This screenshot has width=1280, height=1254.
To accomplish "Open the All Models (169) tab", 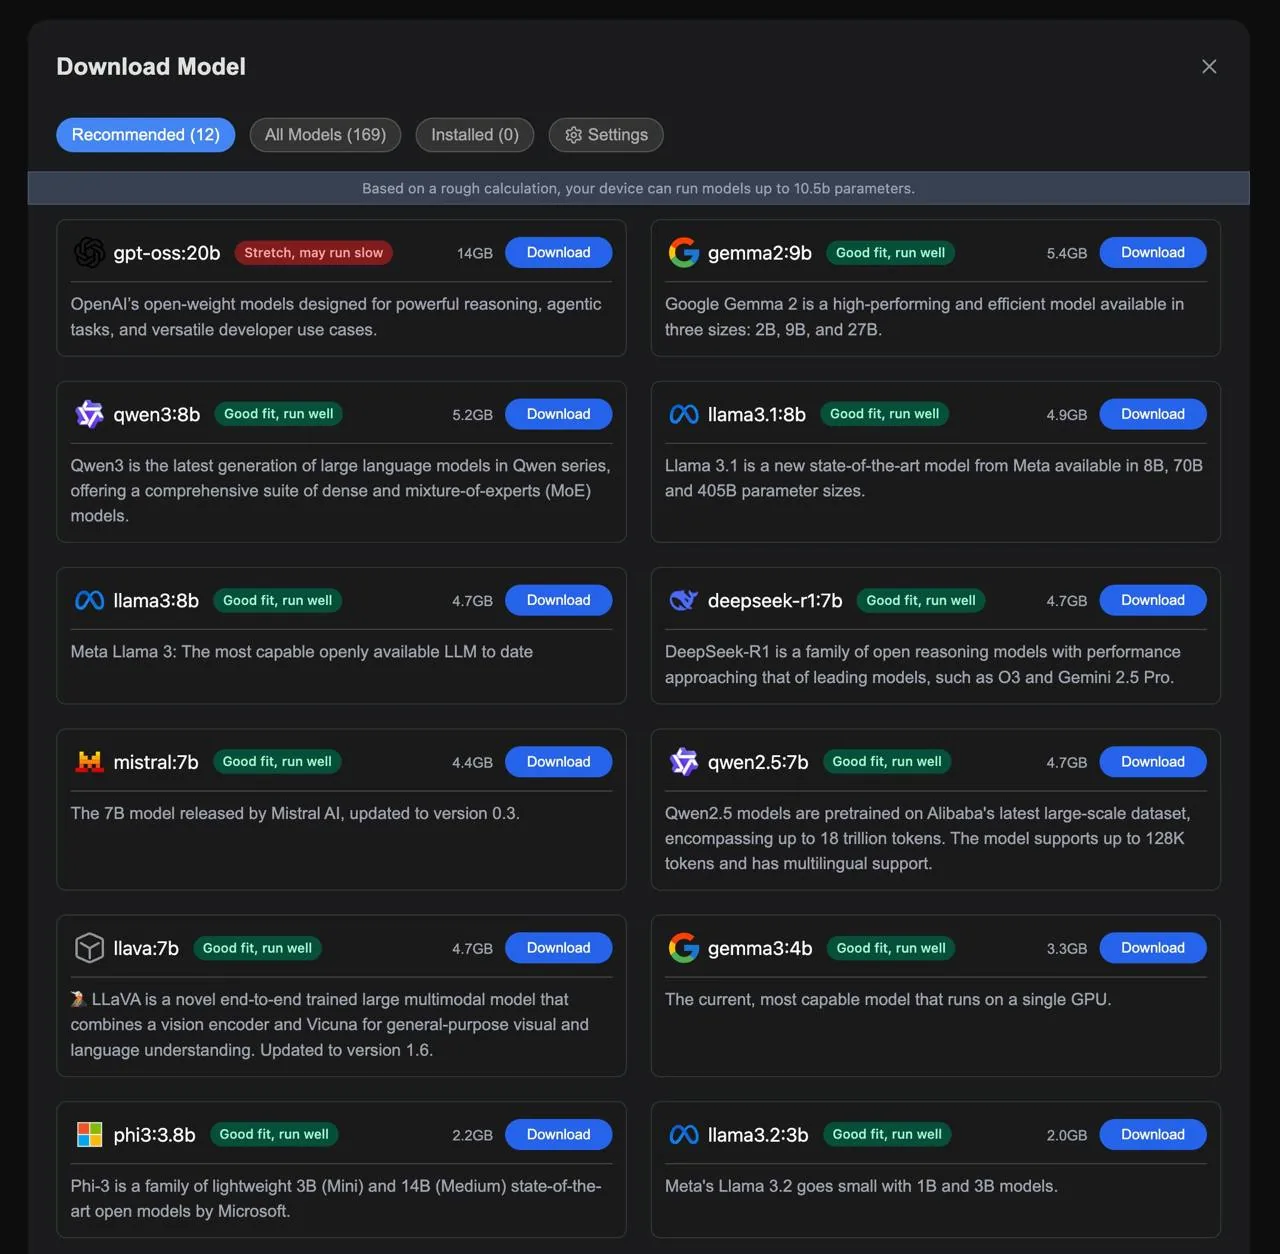I will point(325,135).
